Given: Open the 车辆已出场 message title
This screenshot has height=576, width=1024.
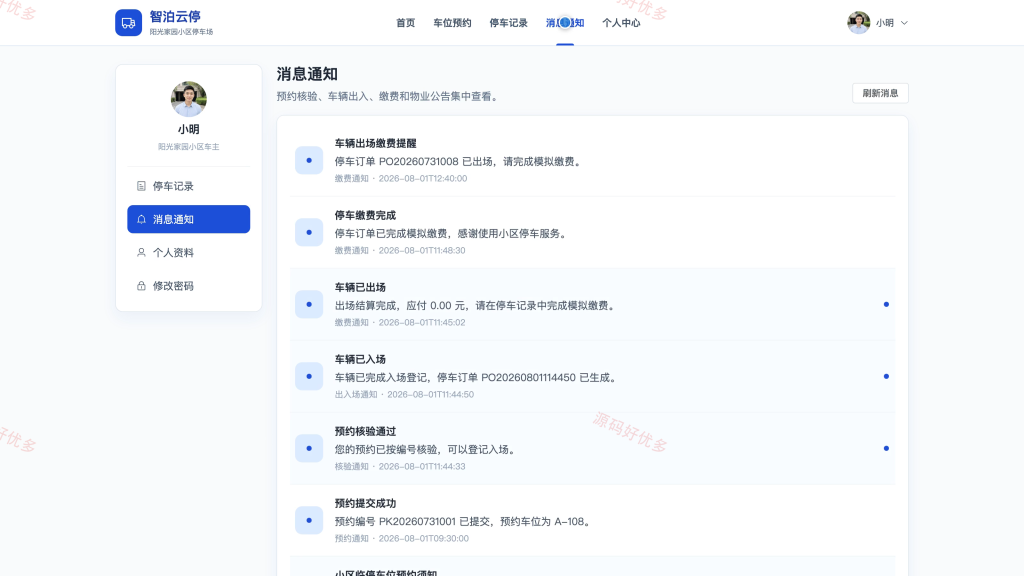Looking at the screenshot, I should 360,287.
